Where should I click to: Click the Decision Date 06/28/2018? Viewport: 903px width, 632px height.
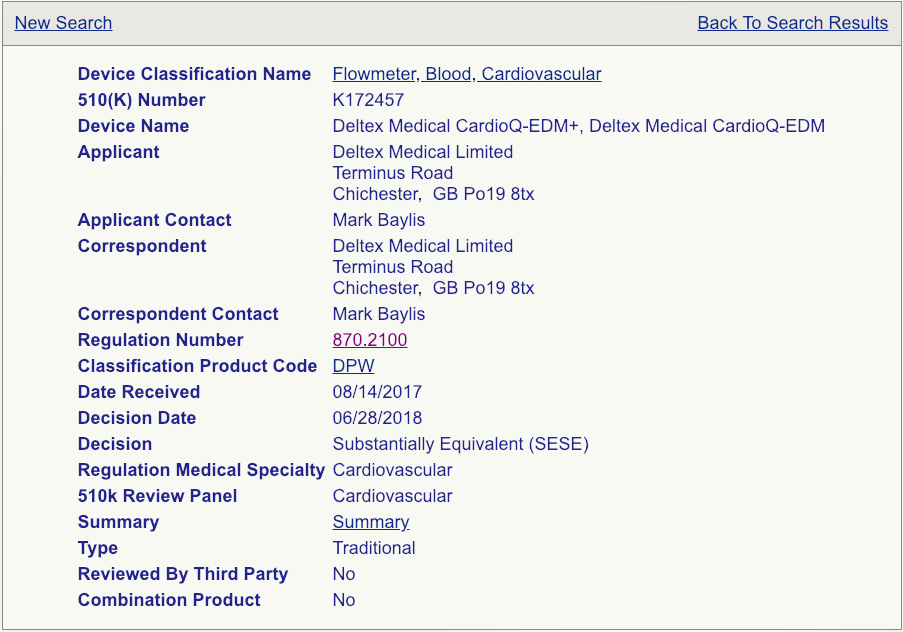click(377, 418)
